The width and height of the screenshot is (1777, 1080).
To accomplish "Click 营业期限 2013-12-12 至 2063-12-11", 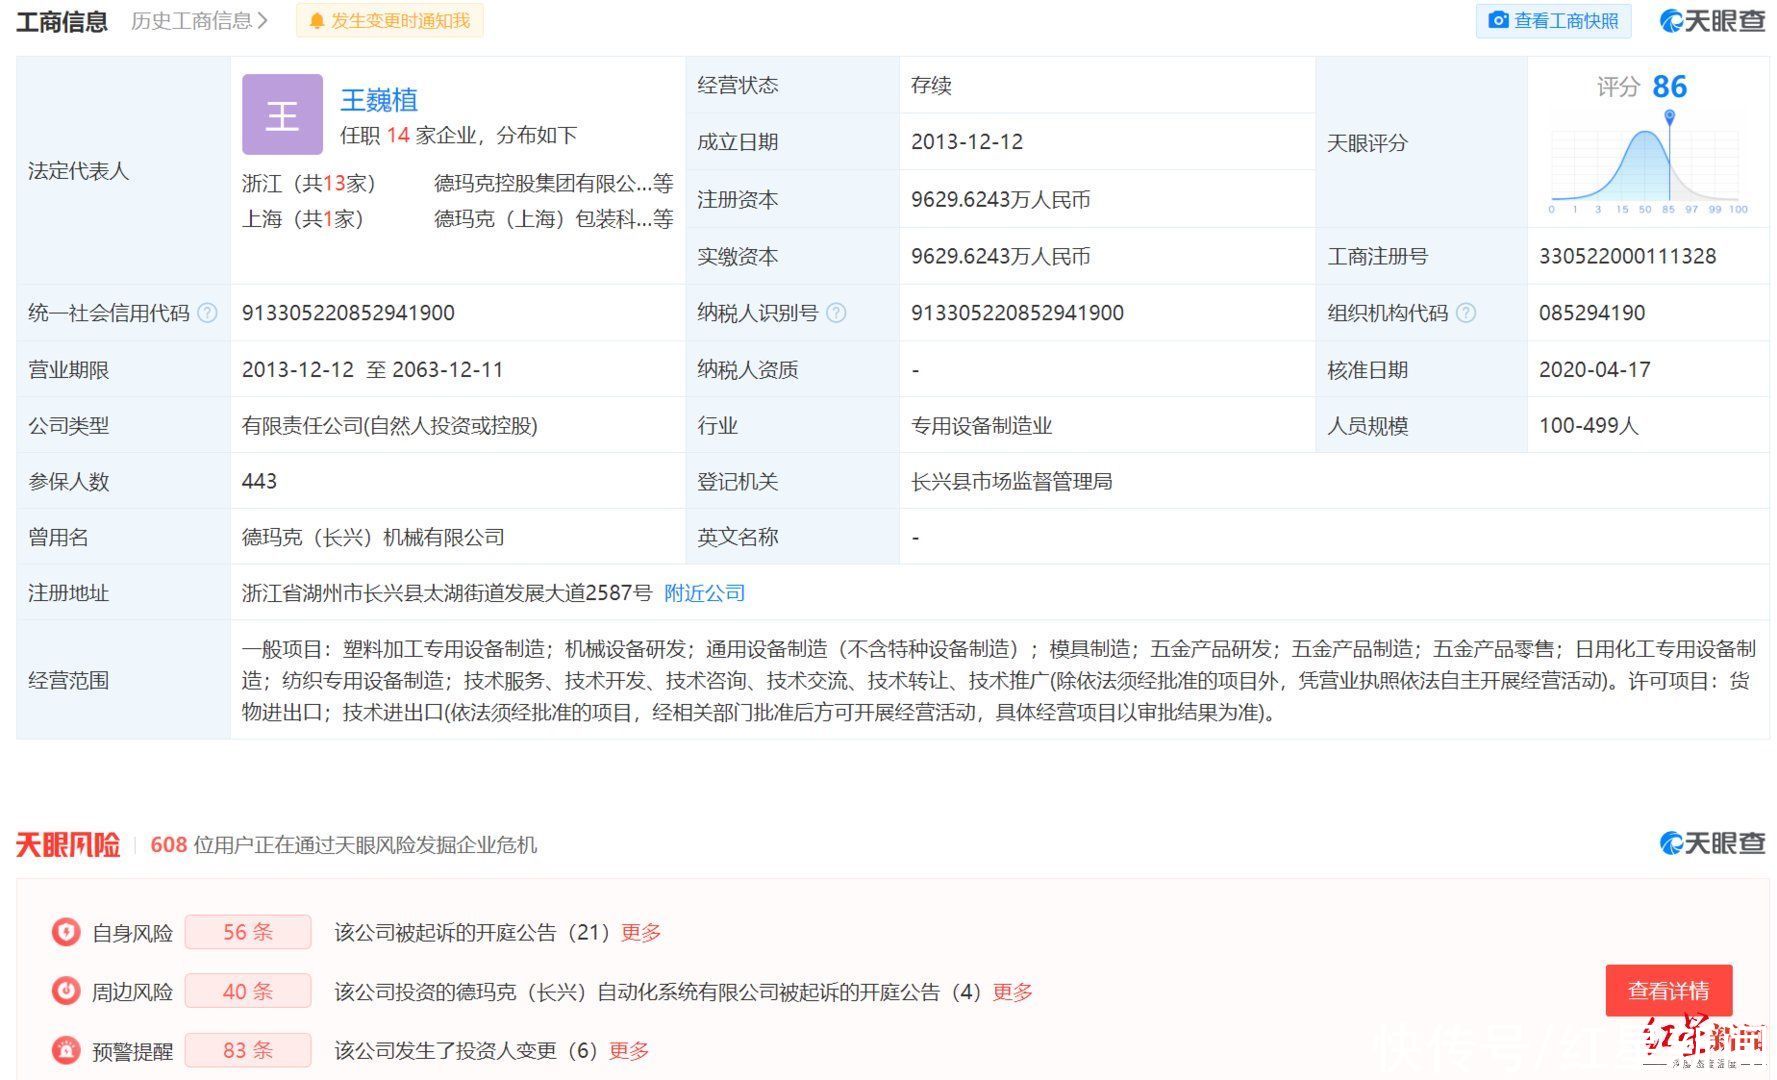I will pyautogui.click(x=372, y=370).
